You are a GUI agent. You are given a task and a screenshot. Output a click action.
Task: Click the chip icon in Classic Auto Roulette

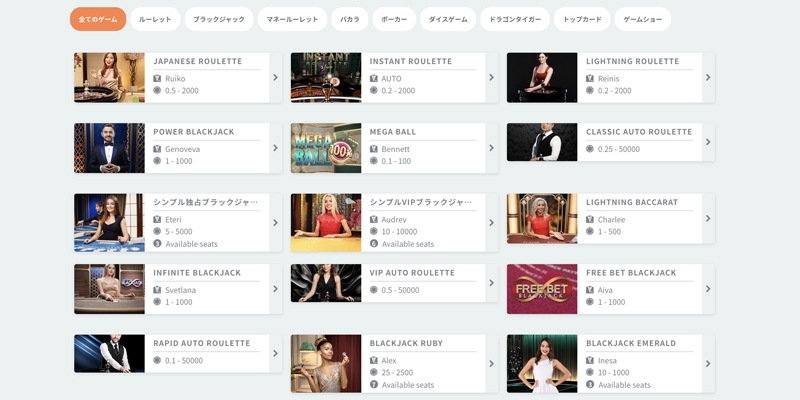[590, 149]
